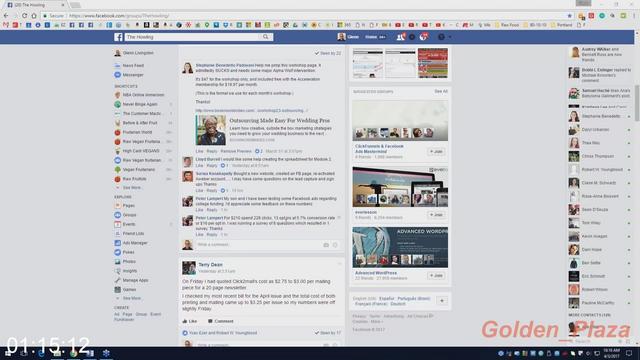Image resolution: width=640 pixels, height=360 pixels.
Task: Open Never Binge Again shortcut
Action: tap(140, 104)
